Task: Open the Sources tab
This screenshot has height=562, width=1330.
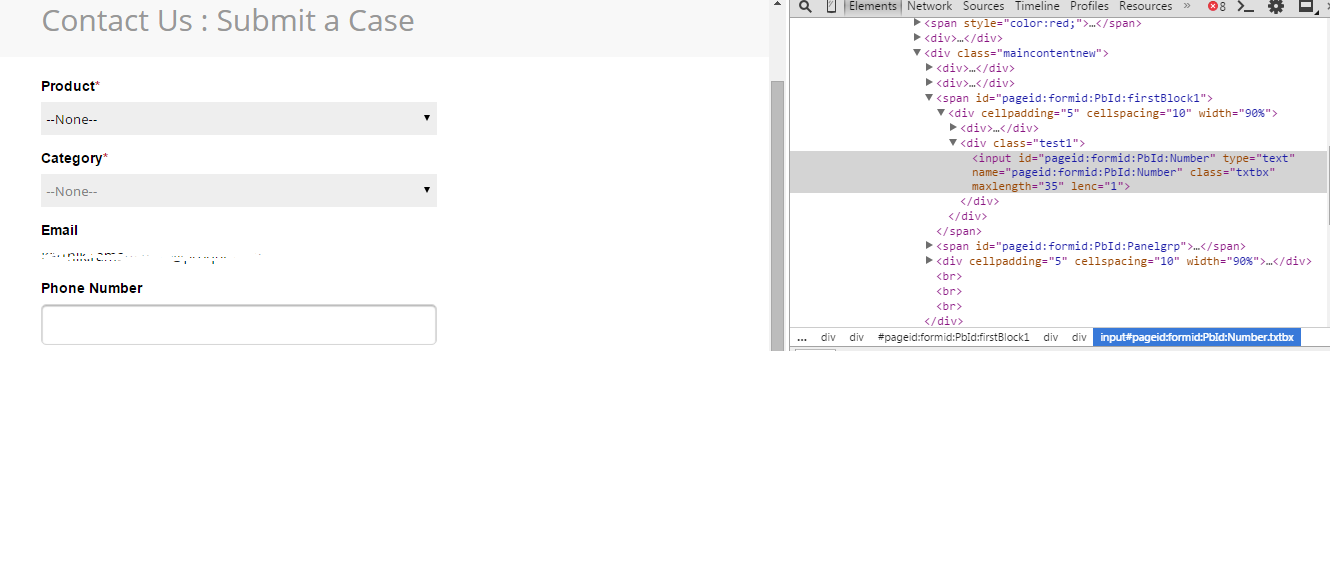Action: (984, 6)
